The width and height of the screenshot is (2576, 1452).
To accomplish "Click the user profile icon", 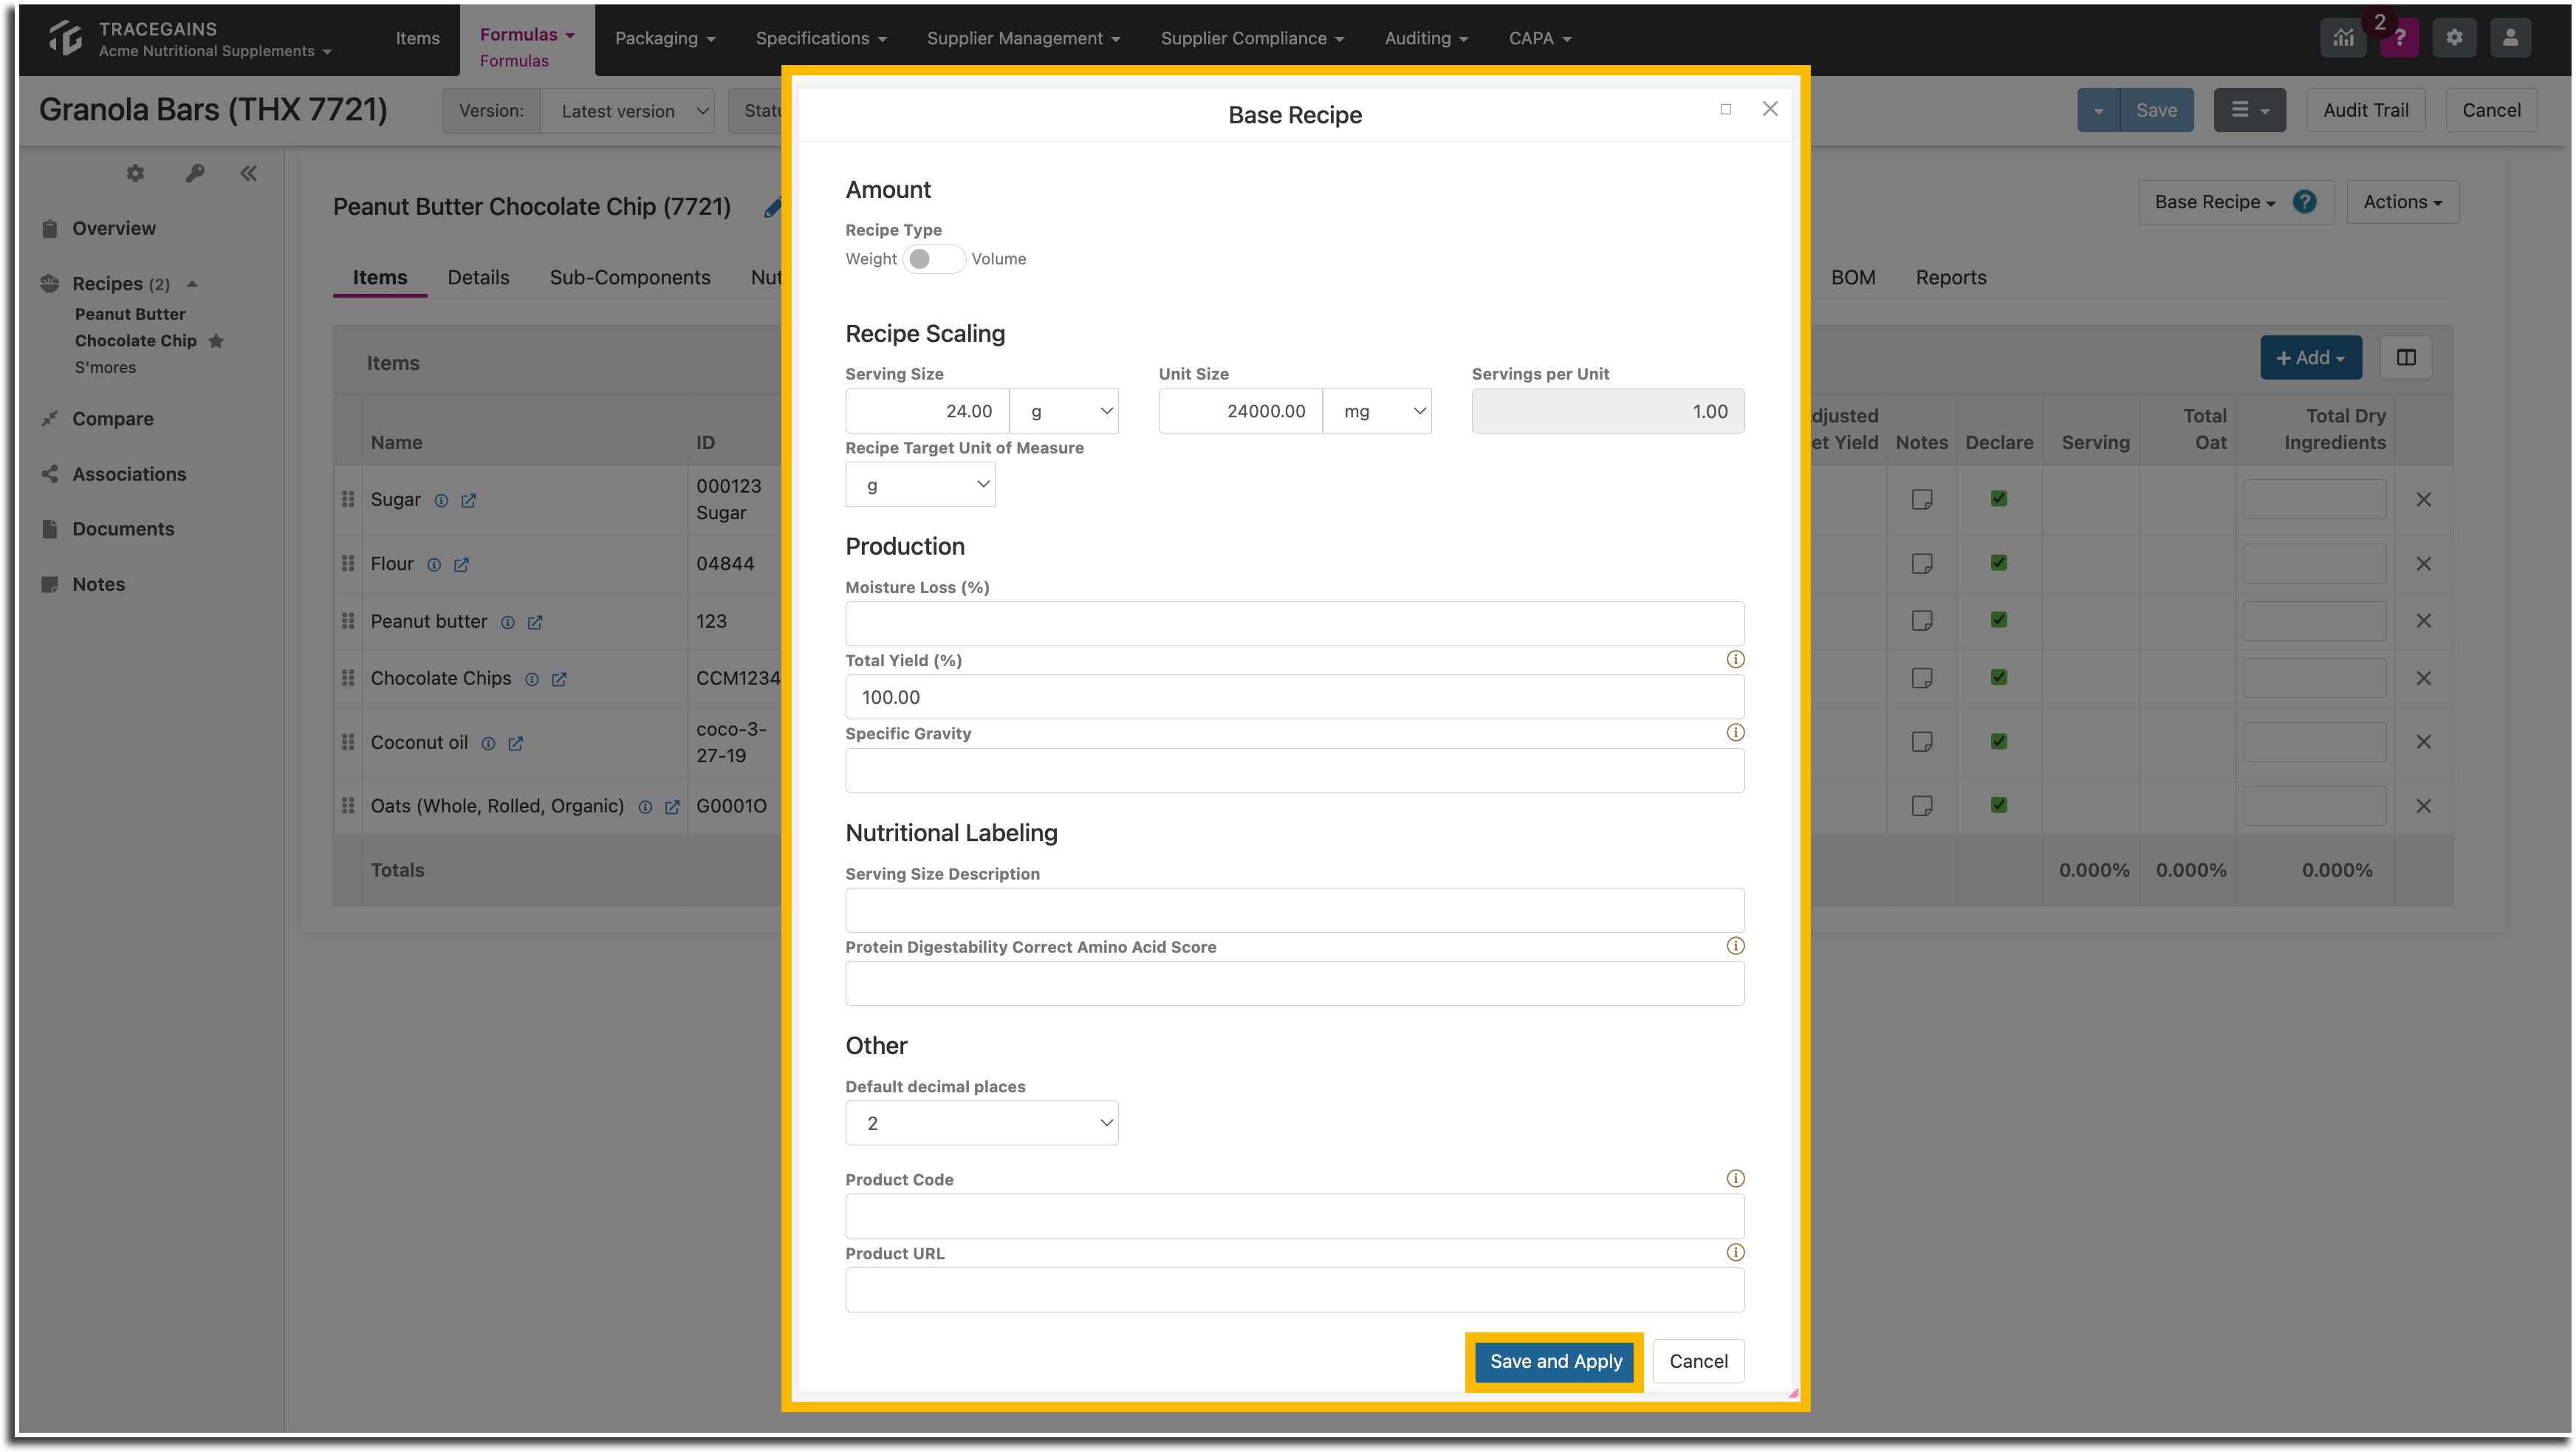I will tap(2510, 38).
